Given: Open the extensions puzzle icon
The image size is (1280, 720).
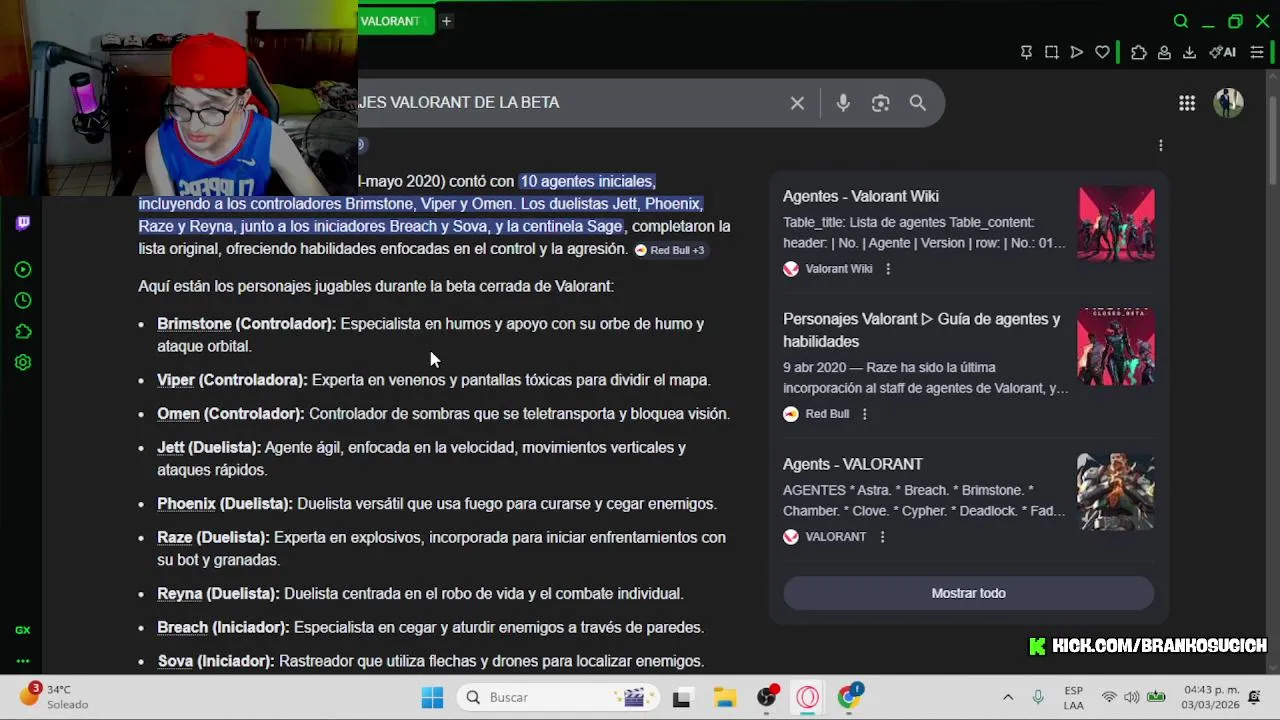Looking at the screenshot, I should (x=1138, y=52).
